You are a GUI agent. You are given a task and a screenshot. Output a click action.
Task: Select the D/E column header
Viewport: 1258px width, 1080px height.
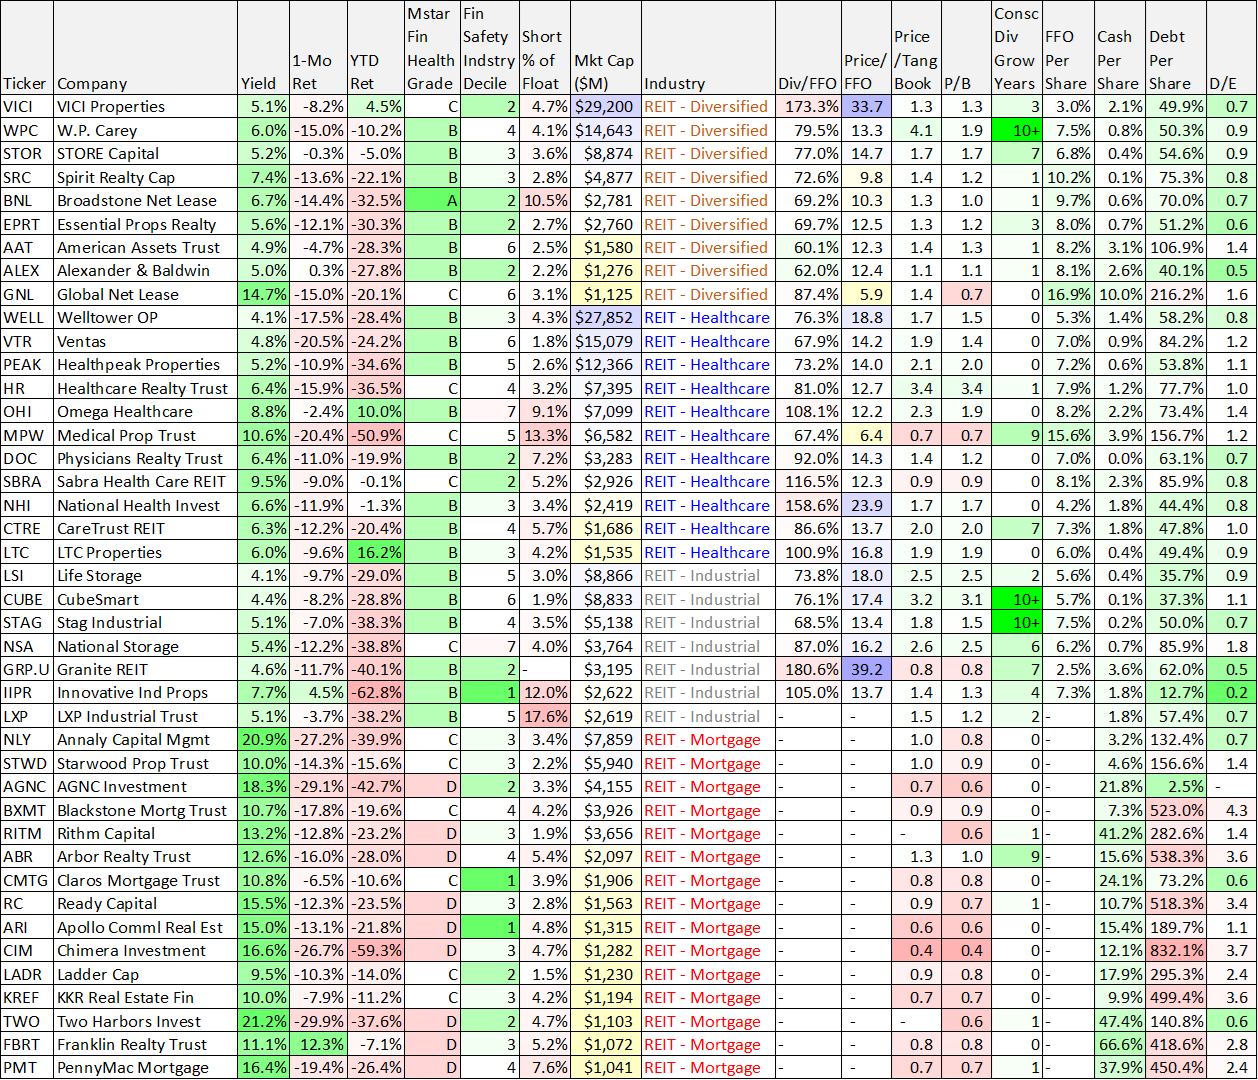tap(1231, 47)
